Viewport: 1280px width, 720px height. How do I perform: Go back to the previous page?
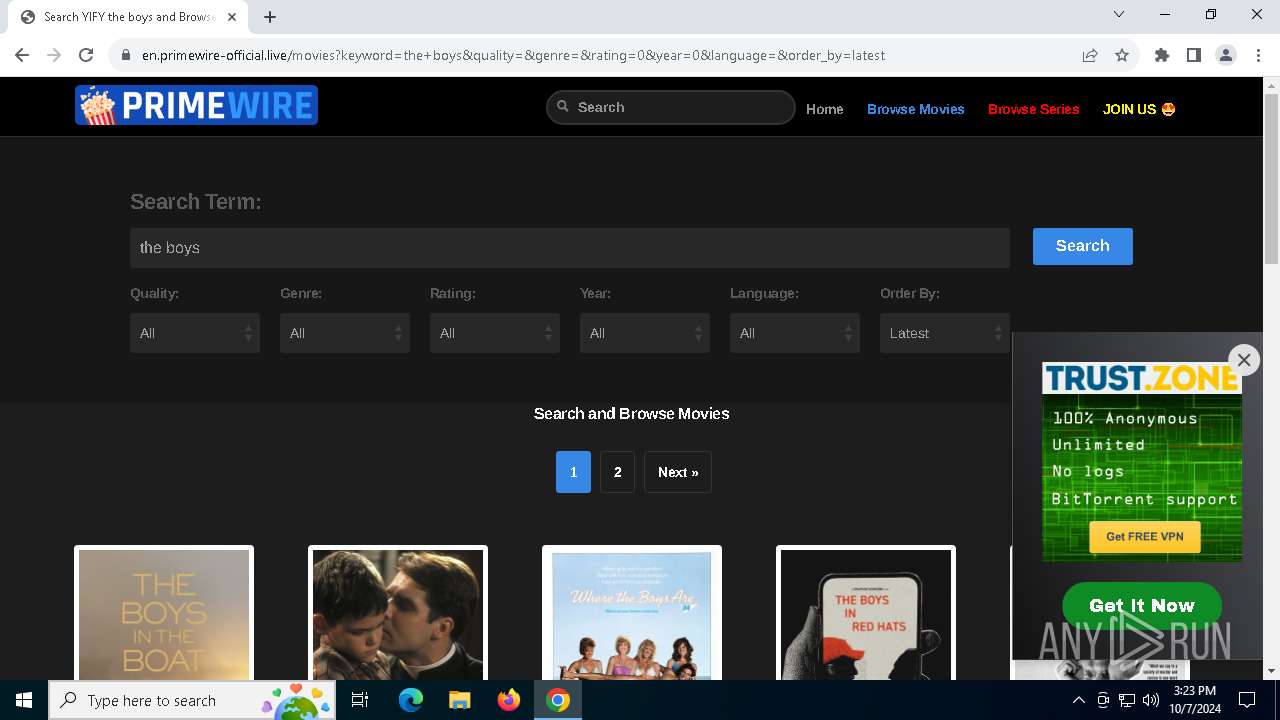pyautogui.click(x=22, y=55)
